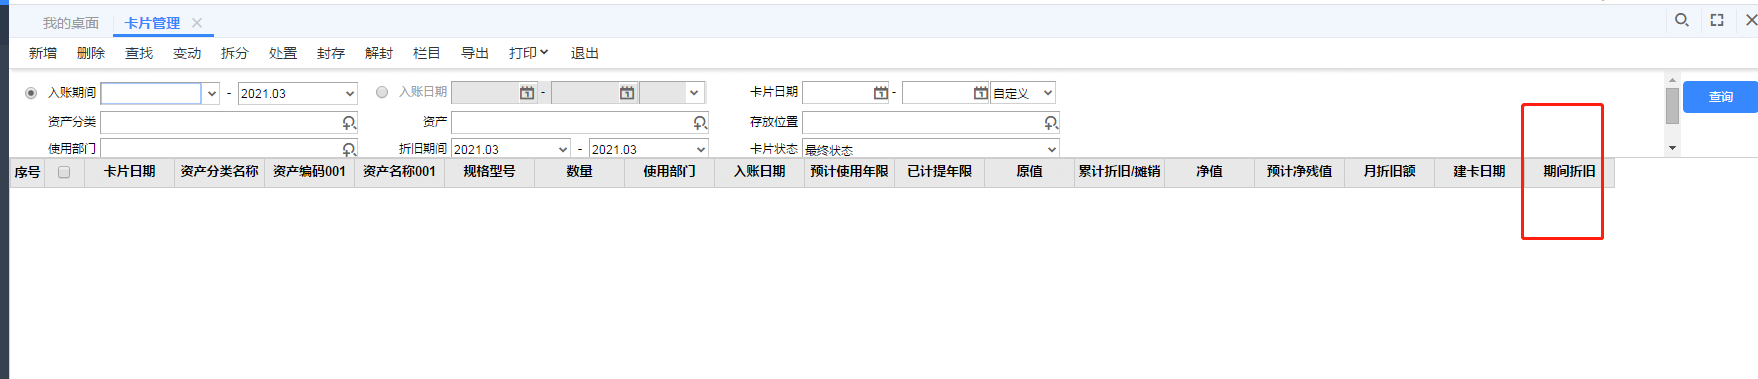Open the dropdown after the 入账日期 date fields
The width and height of the screenshot is (1758, 379).
pyautogui.click(x=693, y=93)
